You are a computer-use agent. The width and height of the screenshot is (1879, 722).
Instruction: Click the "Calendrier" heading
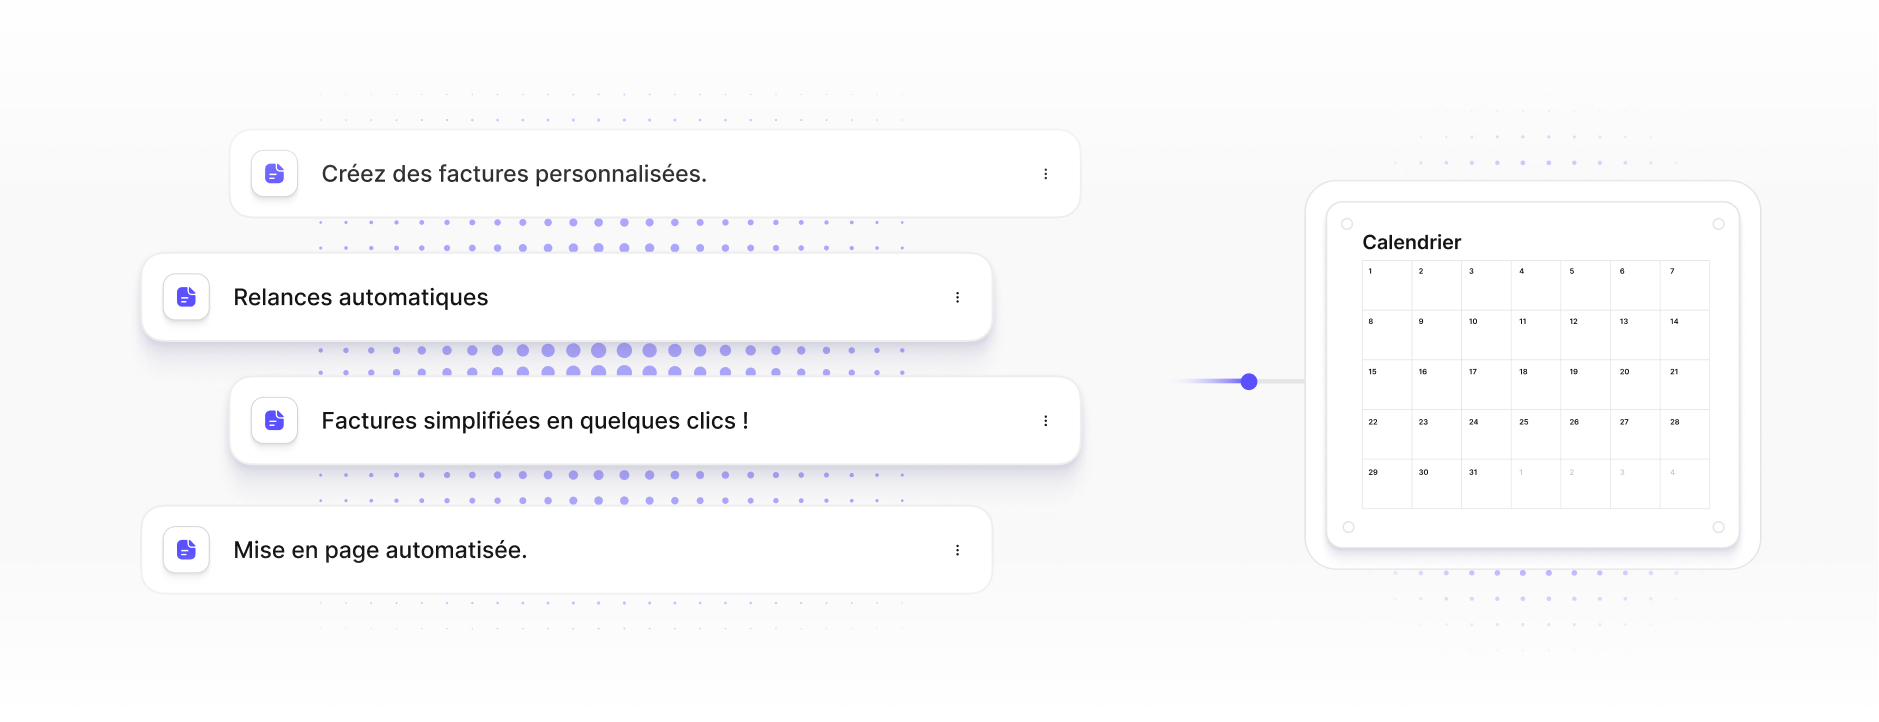point(1411,242)
